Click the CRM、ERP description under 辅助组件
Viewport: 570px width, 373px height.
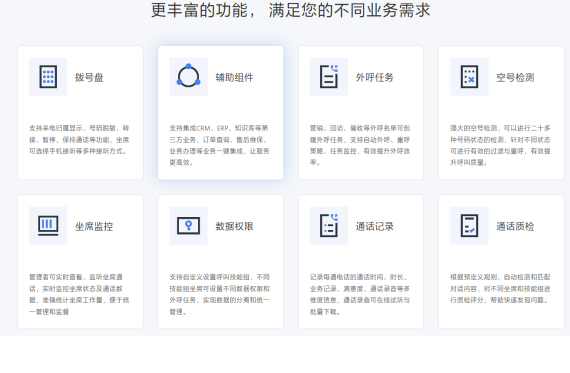(x=220, y=145)
